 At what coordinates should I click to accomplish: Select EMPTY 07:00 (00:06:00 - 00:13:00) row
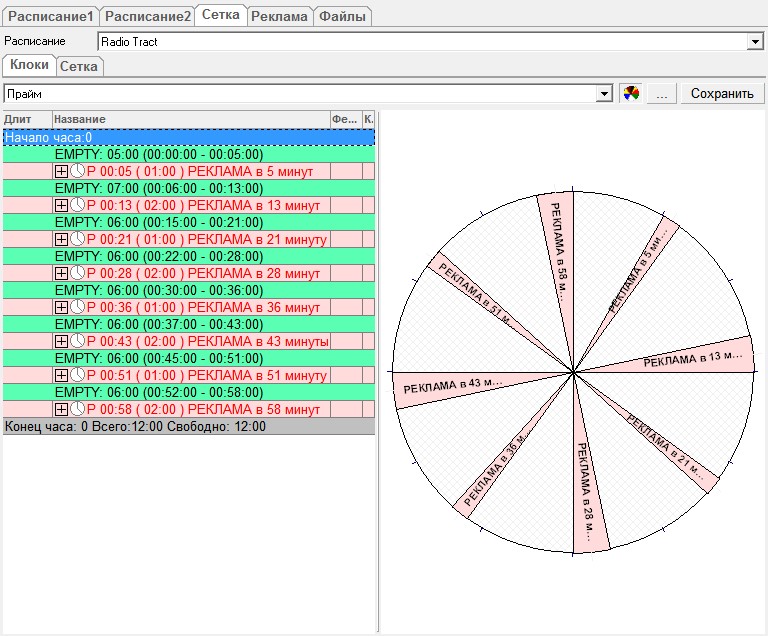[x=189, y=188]
